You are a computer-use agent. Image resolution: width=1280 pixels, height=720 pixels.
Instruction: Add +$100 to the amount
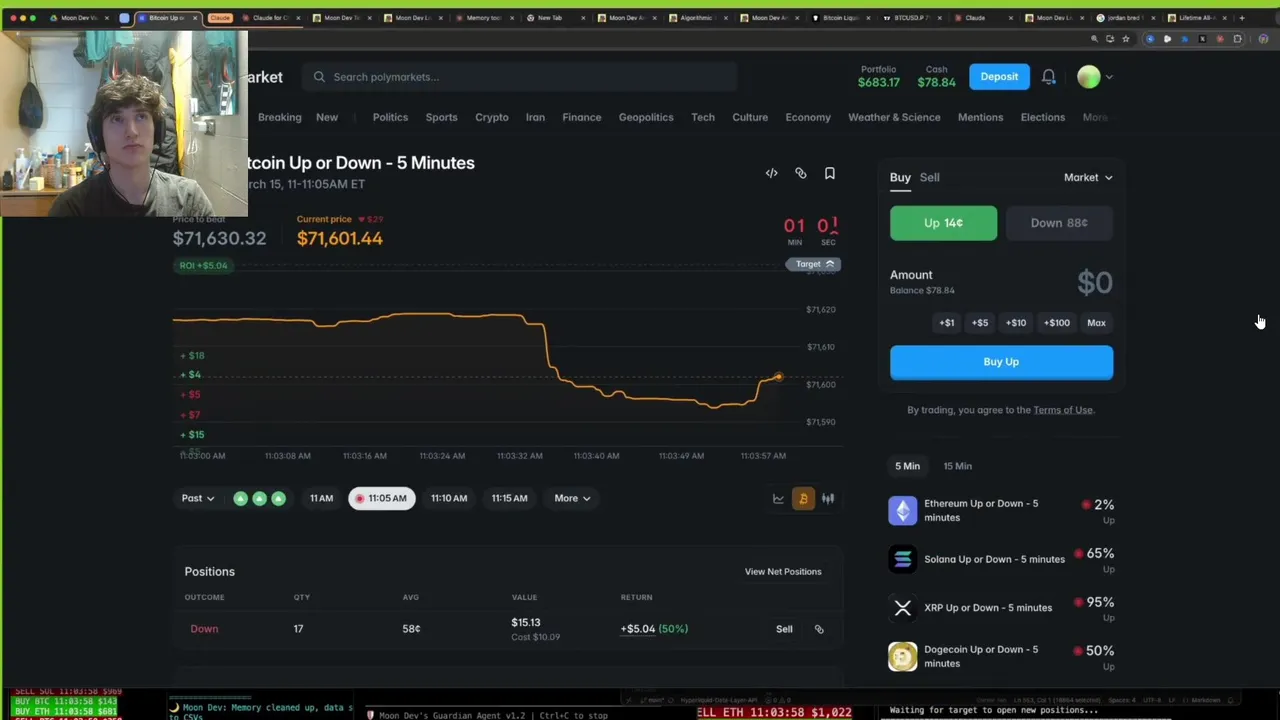[x=1057, y=323]
